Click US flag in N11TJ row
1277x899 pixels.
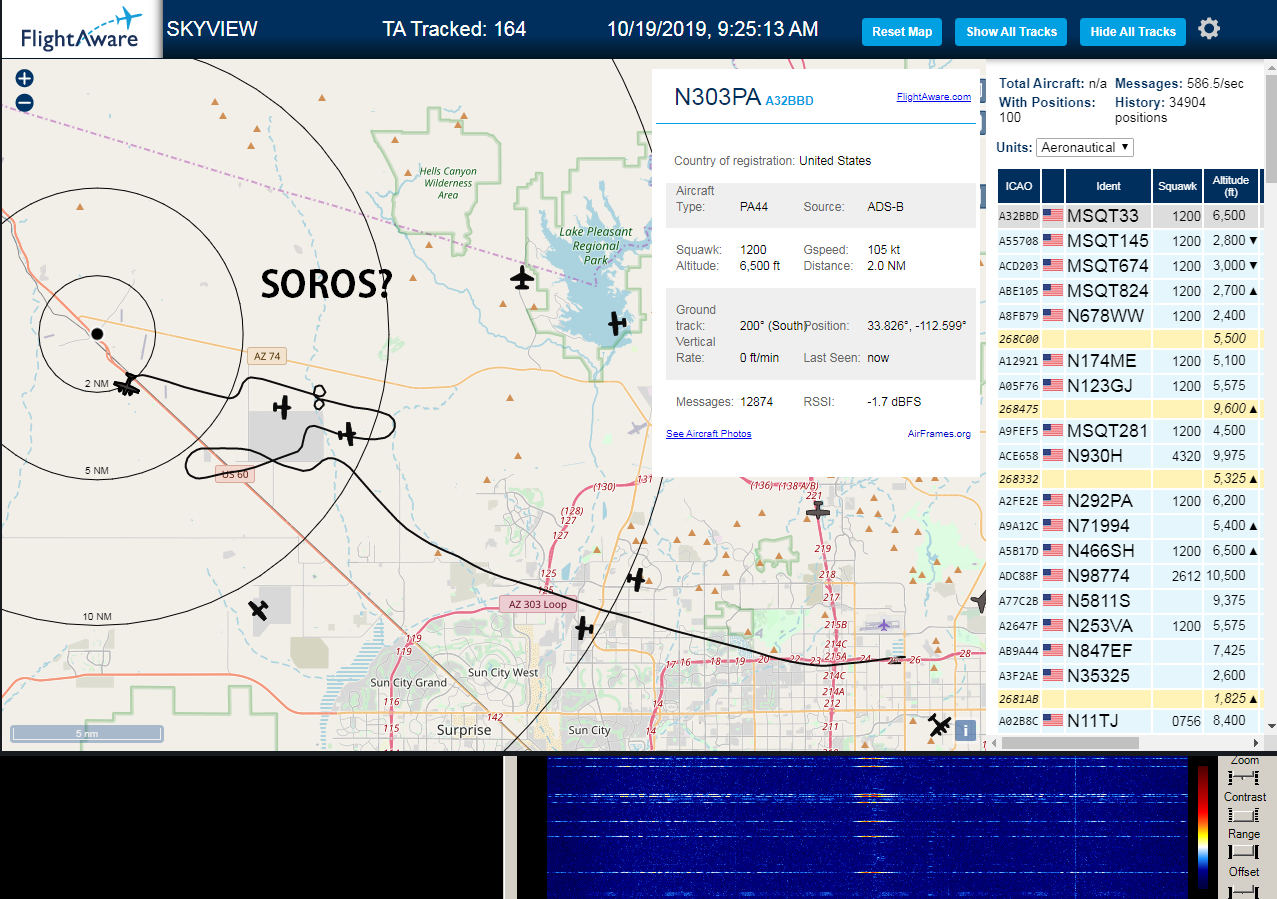click(x=1053, y=720)
